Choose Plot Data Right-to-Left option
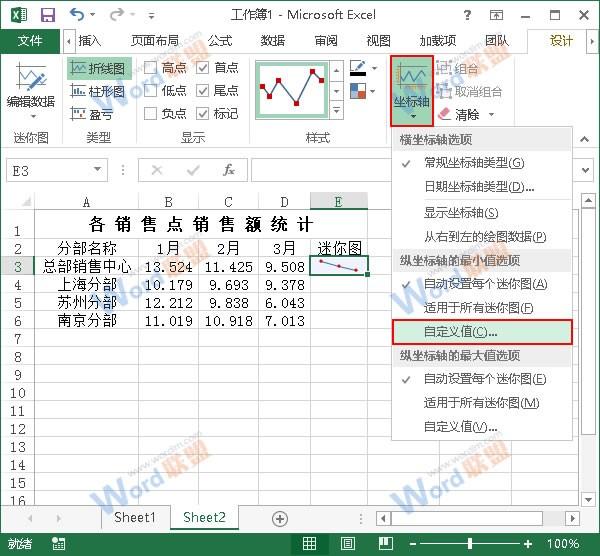 [x=482, y=236]
